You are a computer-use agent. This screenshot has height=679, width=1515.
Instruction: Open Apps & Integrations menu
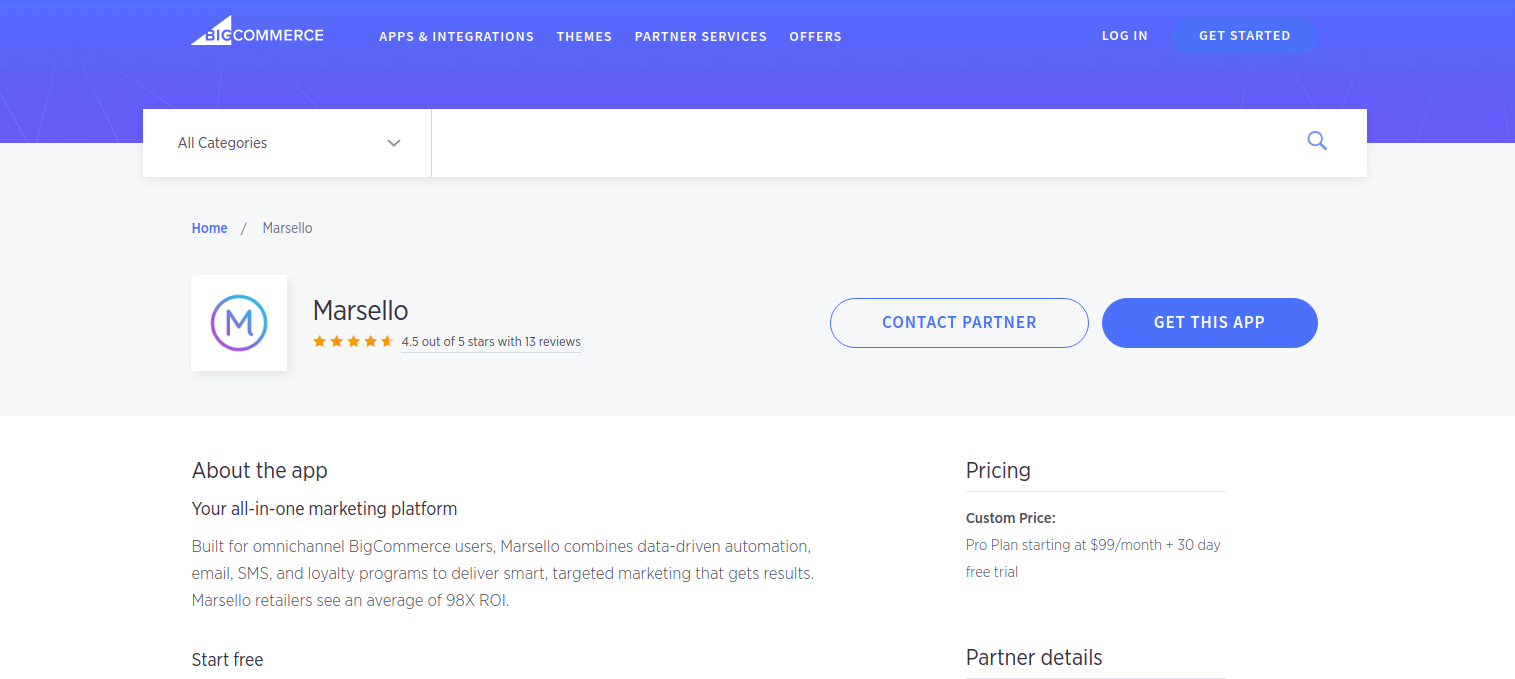click(x=456, y=36)
